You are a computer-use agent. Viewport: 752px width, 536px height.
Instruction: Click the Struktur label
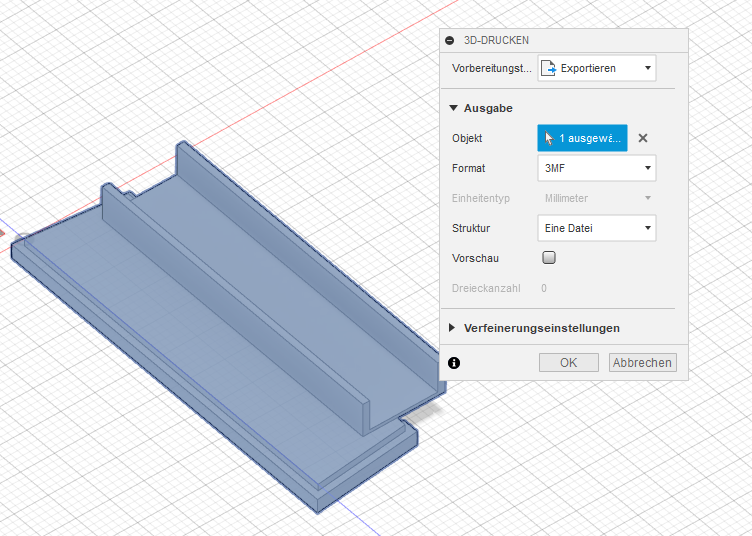tap(471, 228)
